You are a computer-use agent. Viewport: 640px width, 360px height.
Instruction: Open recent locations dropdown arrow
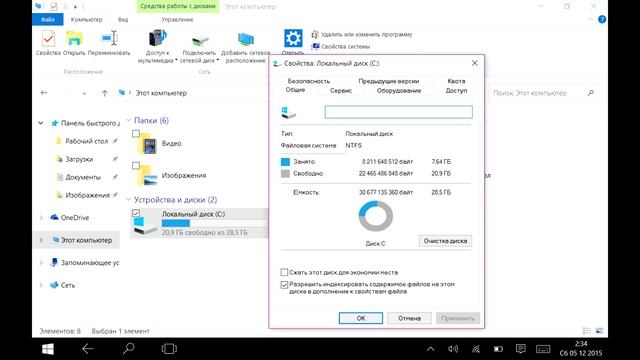(x=84, y=93)
